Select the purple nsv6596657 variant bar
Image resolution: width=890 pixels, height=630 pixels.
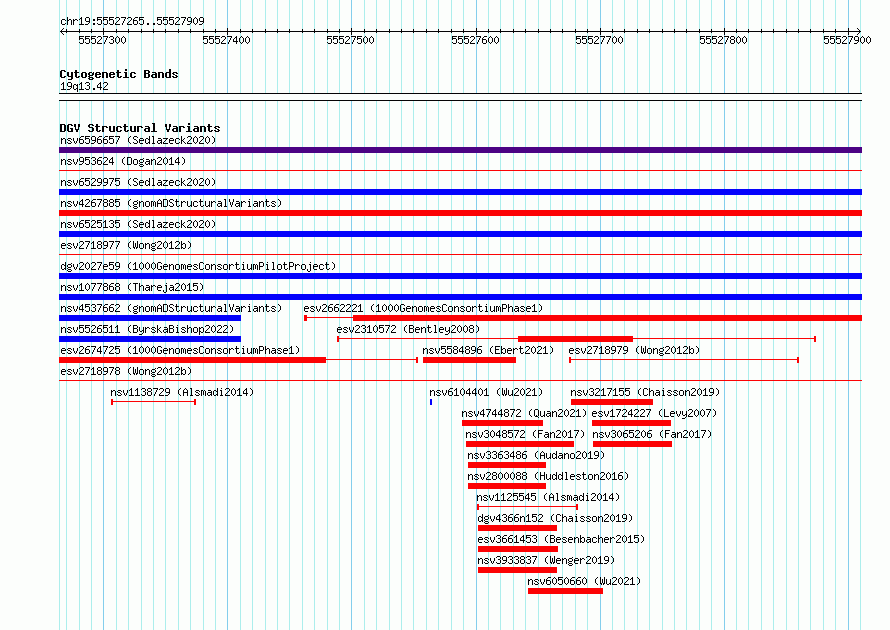pyautogui.click(x=460, y=150)
